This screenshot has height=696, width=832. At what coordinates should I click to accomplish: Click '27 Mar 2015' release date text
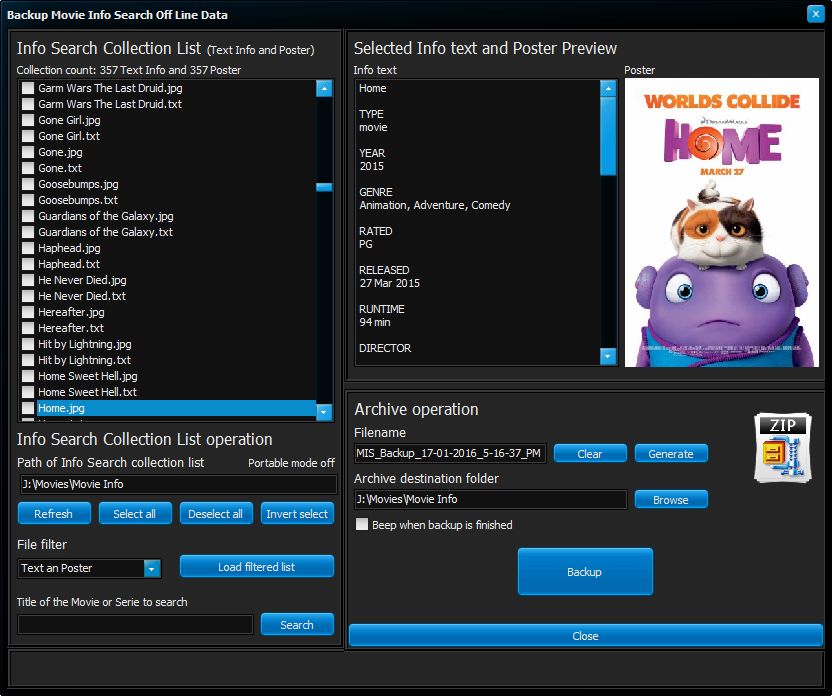[x=389, y=283]
